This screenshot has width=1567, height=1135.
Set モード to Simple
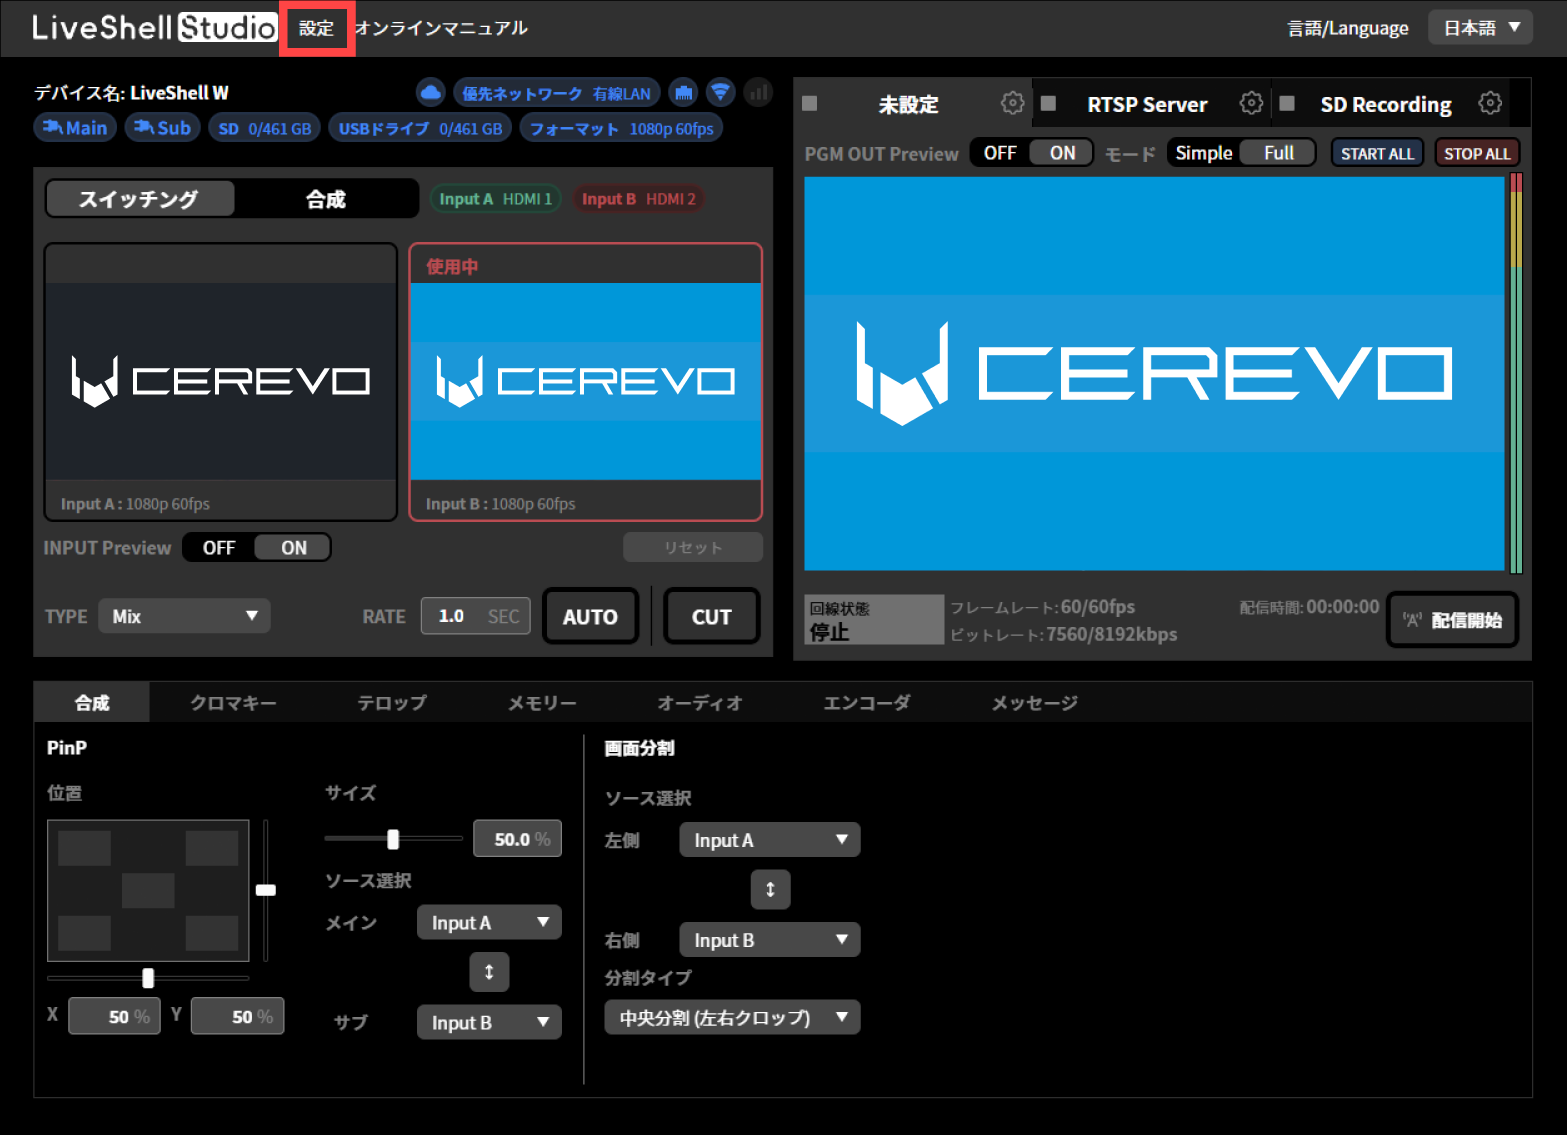click(x=1203, y=152)
